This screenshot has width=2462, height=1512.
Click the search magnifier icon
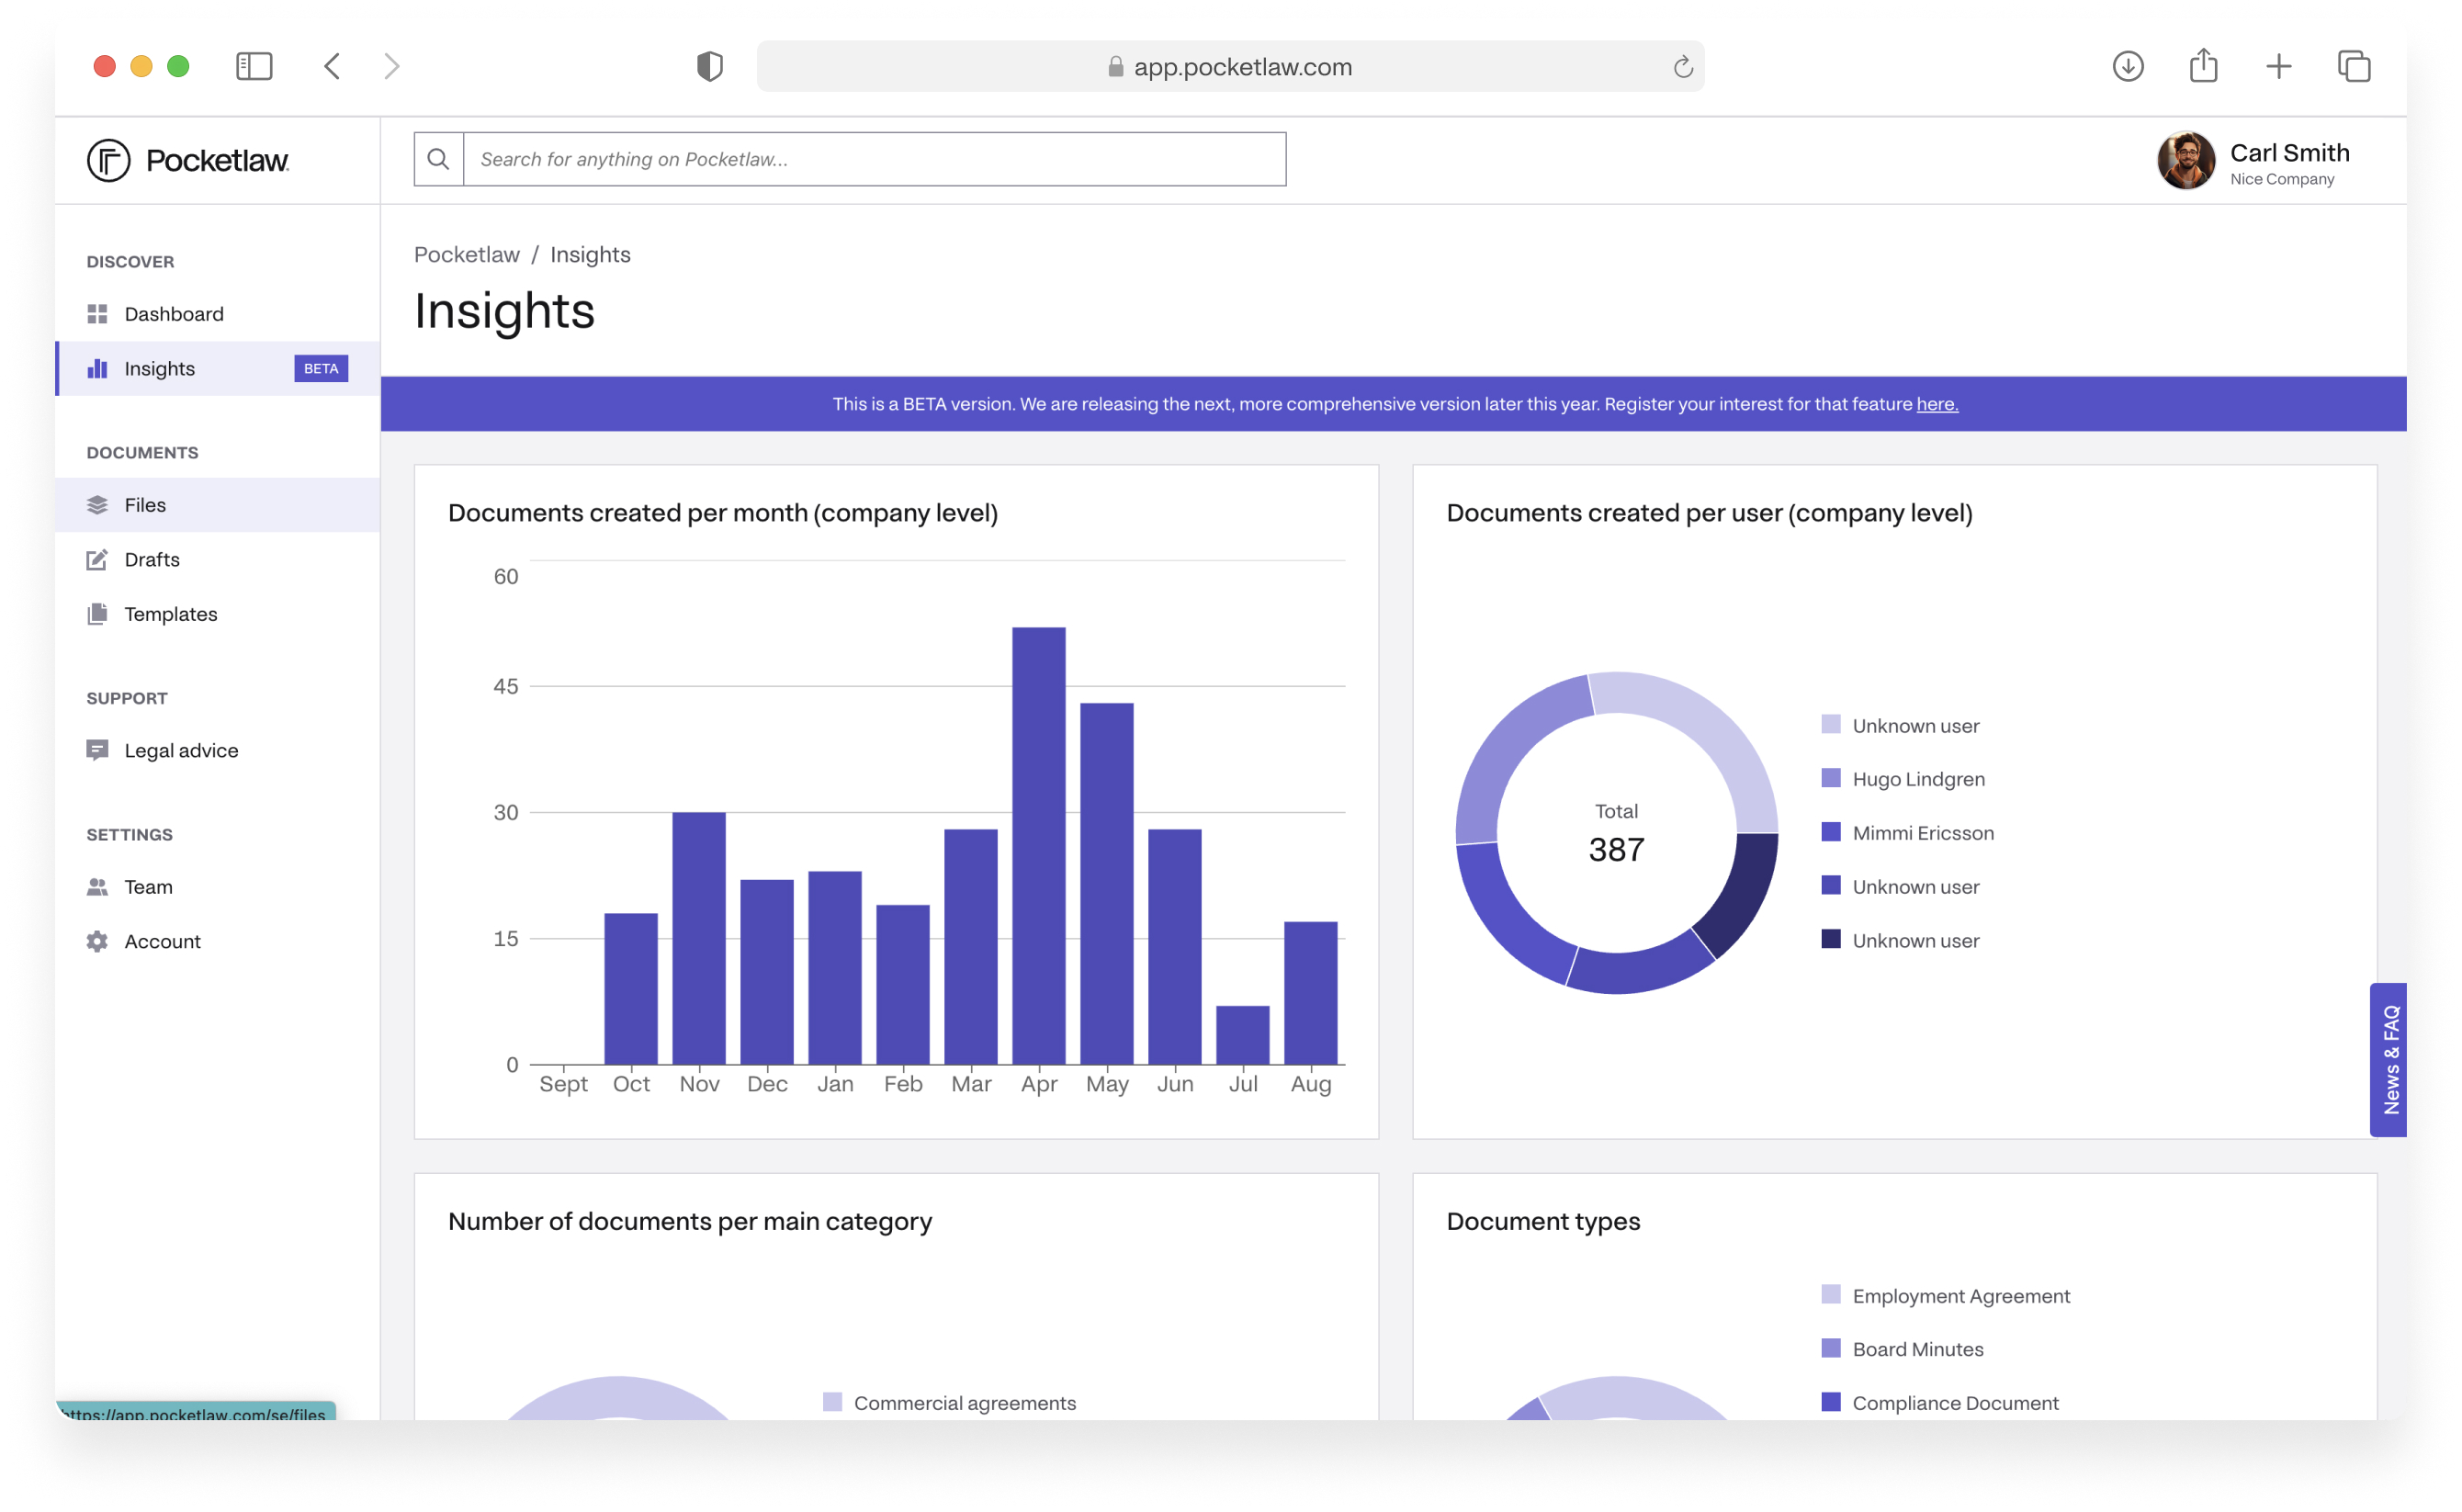[x=438, y=159]
